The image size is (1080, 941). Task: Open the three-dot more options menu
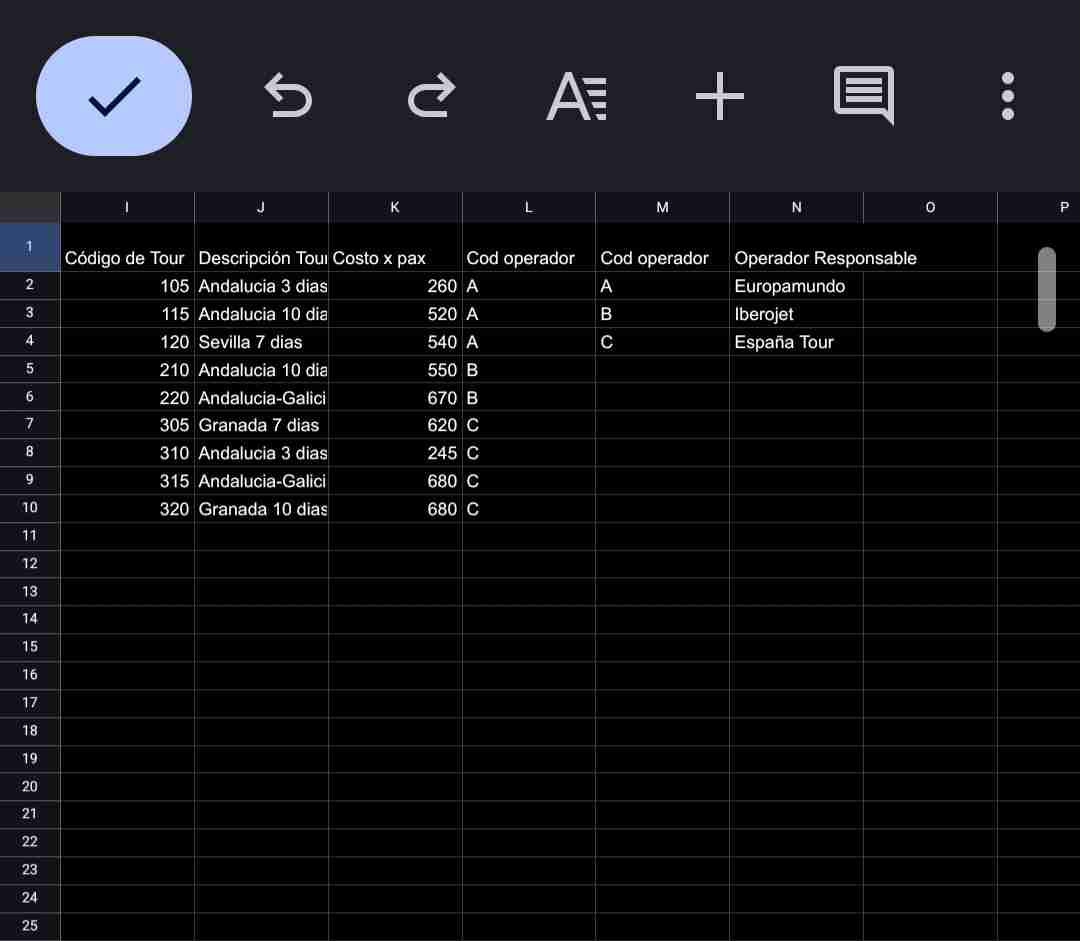(1007, 96)
